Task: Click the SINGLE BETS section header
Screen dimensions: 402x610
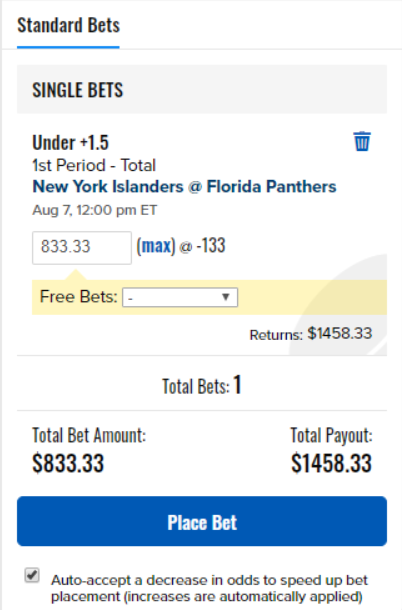Action: click(202, 89)
